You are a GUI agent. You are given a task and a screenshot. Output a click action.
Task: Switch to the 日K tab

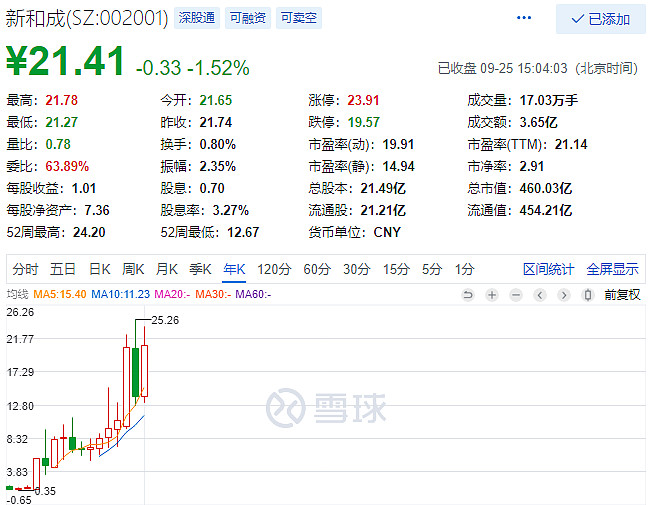click(x=100, y=269)
